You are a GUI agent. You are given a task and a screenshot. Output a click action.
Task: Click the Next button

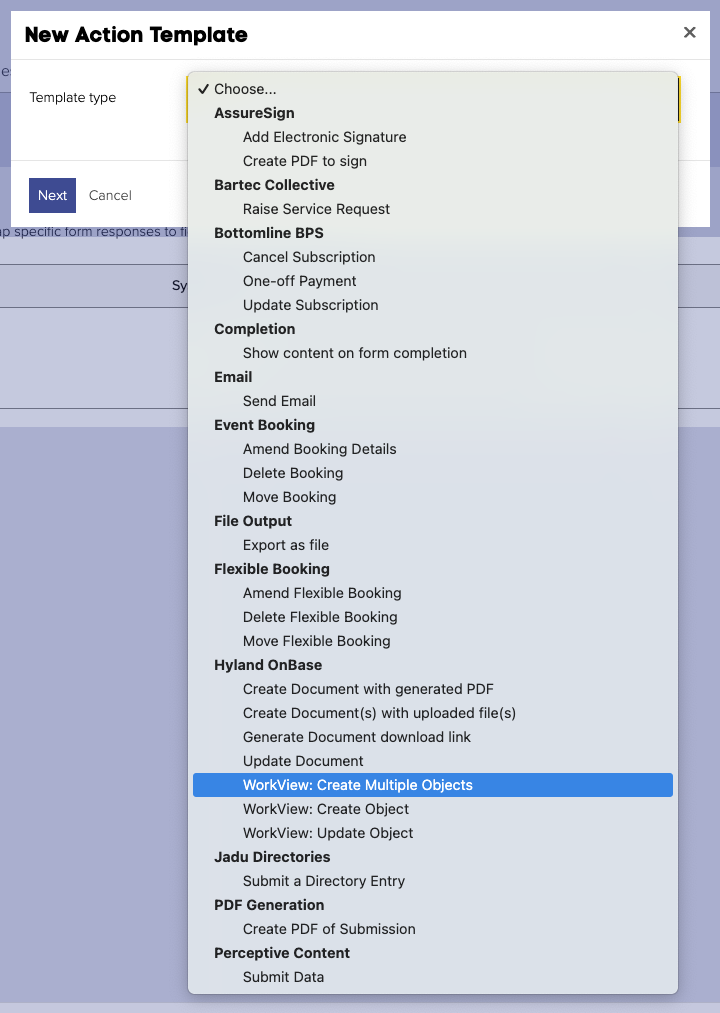coord(52,195)
